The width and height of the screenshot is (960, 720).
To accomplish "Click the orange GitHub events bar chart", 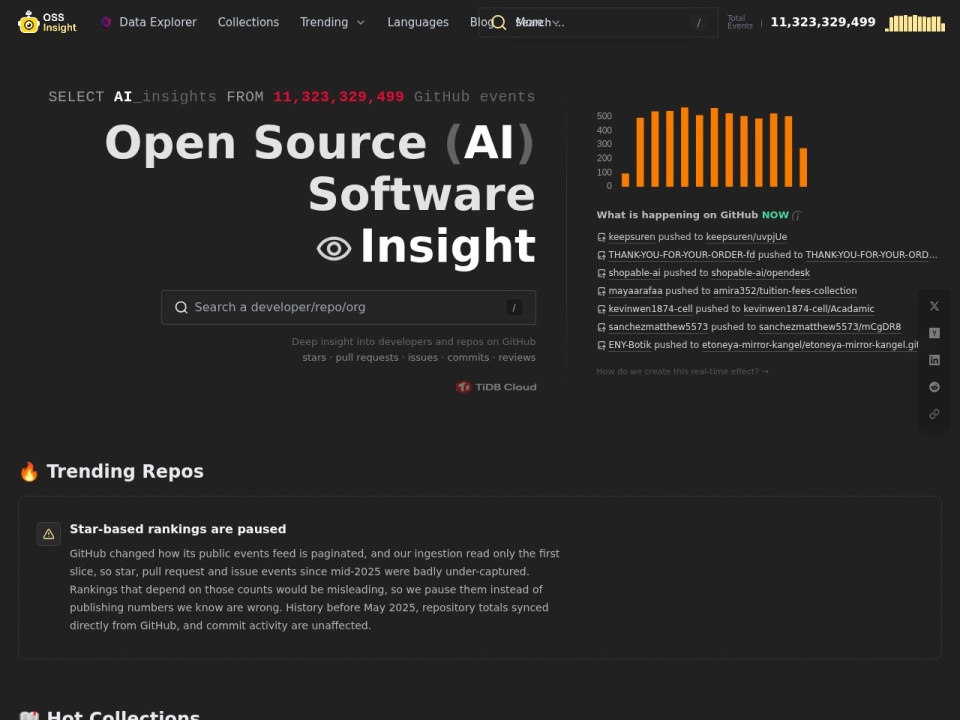I will pos(713,148).
